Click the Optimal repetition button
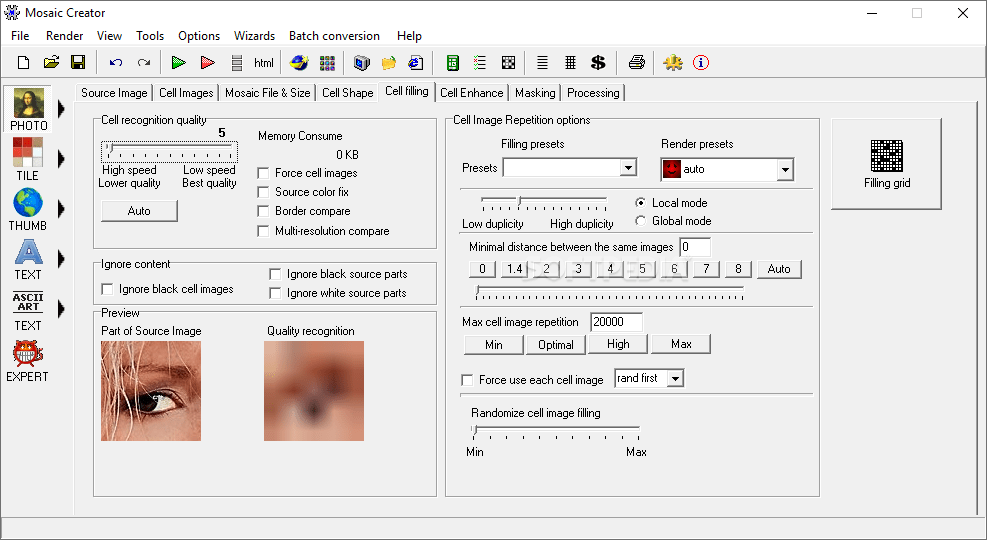The image size is (987, 540). (556, 344)
